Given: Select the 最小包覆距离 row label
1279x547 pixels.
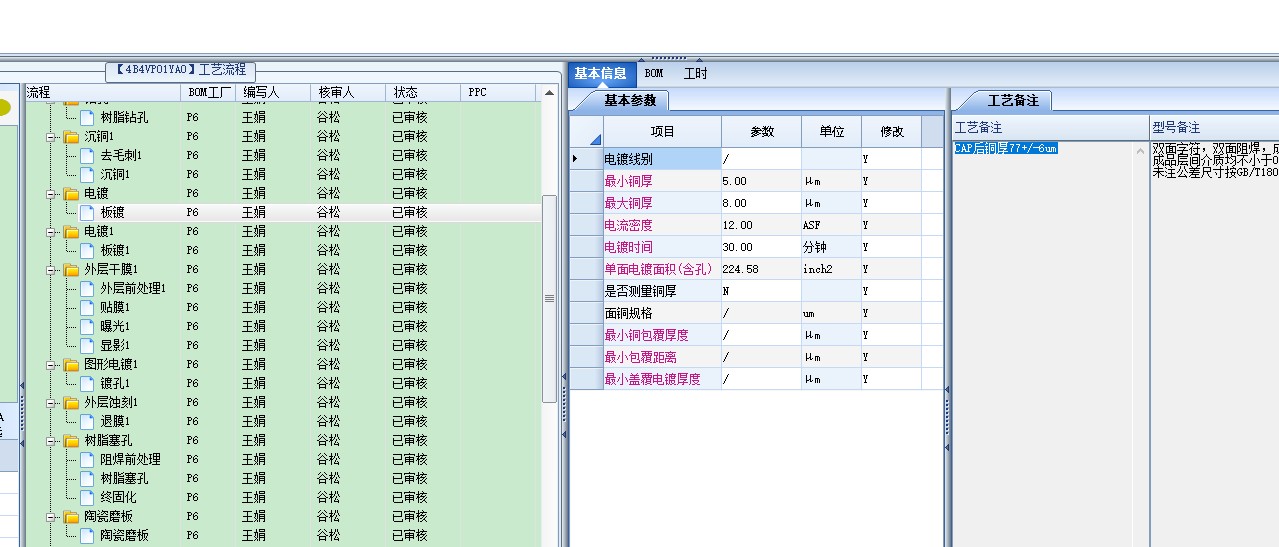Looking at the screenshot, I should point(662,357).
